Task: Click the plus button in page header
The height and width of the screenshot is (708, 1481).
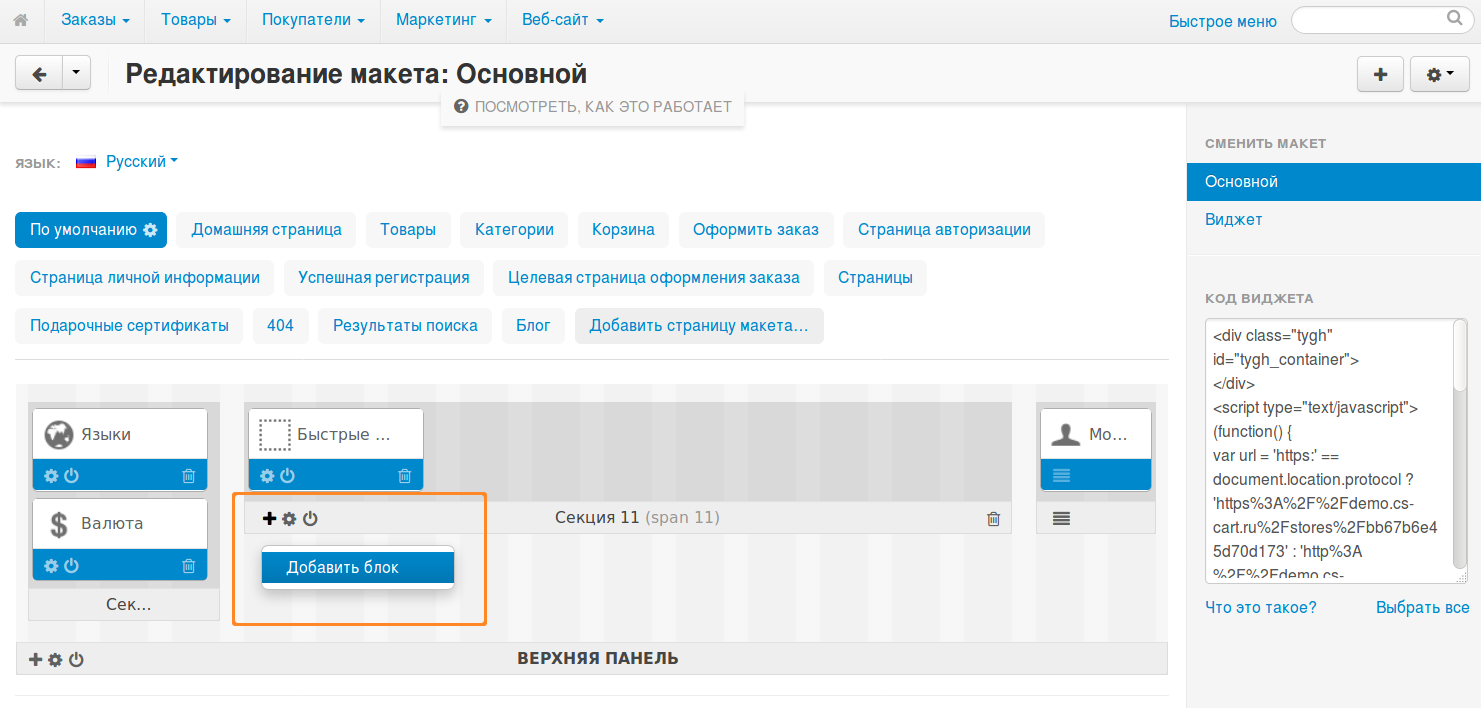Action: tap(1380, 74)
